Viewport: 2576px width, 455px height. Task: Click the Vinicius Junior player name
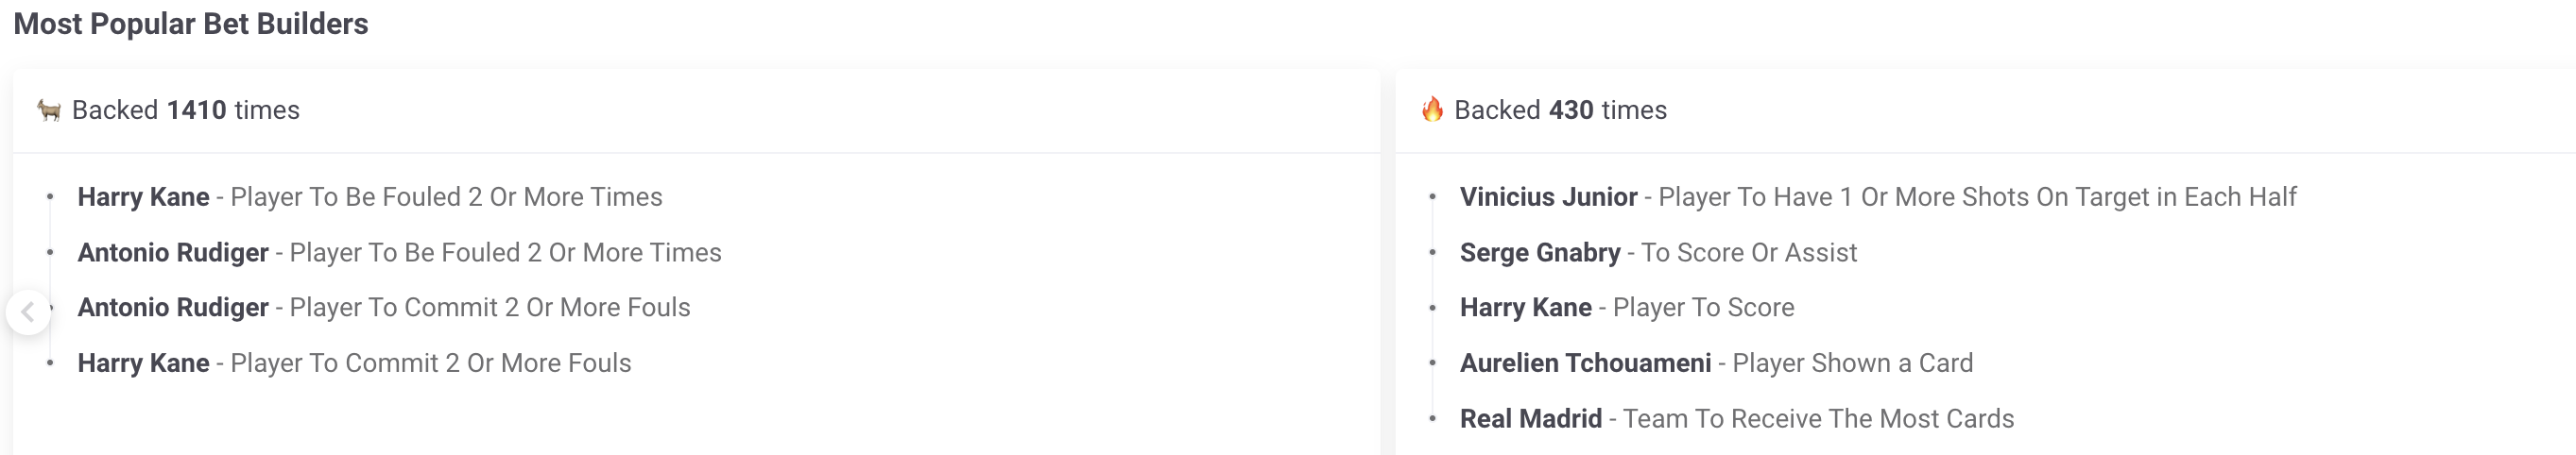(1548, 197)
